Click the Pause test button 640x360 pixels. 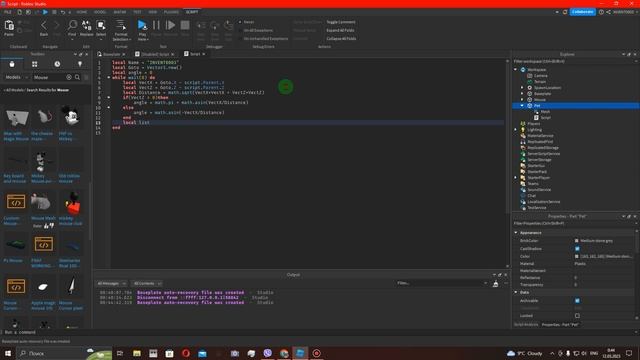tap(156, 25)
